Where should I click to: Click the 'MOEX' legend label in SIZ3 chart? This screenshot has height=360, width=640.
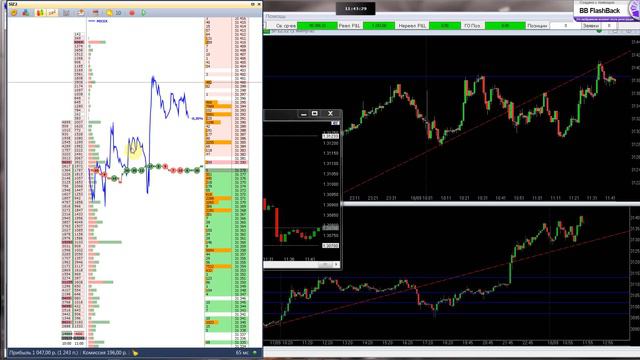[x=102, y=21]
